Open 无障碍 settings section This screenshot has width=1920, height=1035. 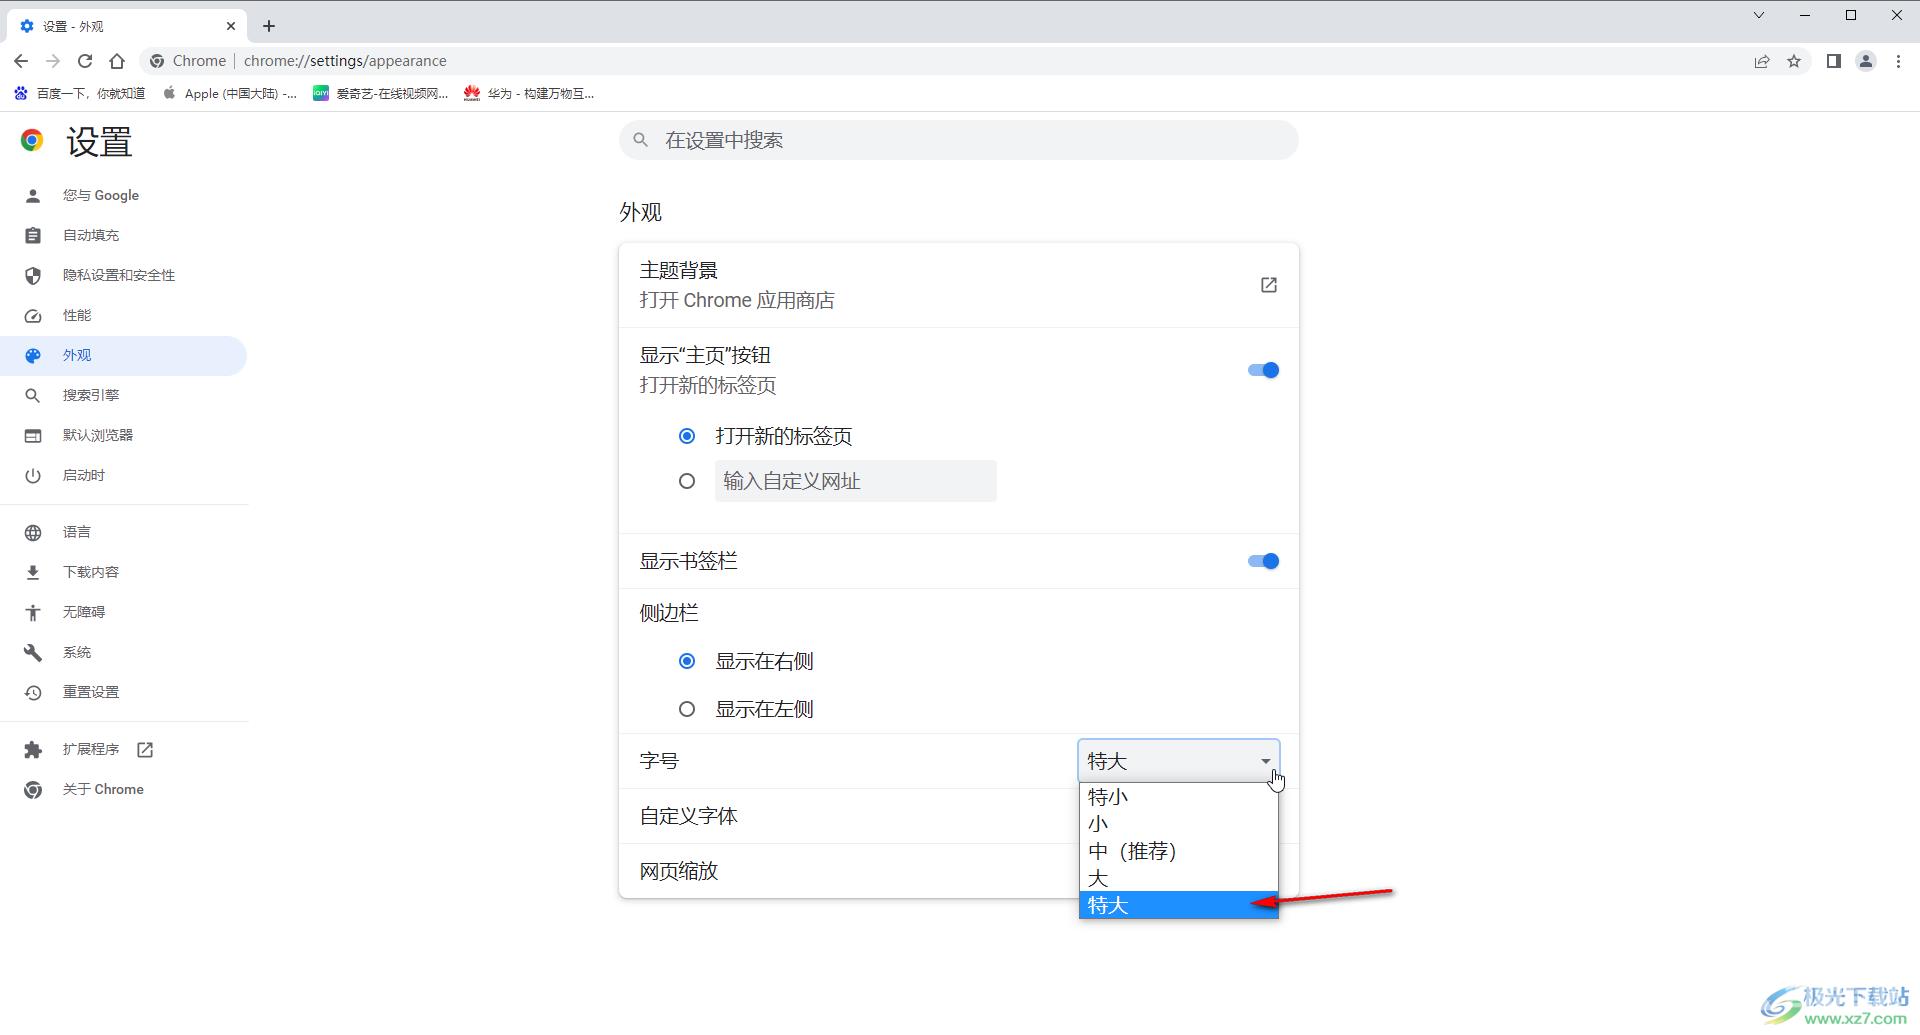point(123,612)
